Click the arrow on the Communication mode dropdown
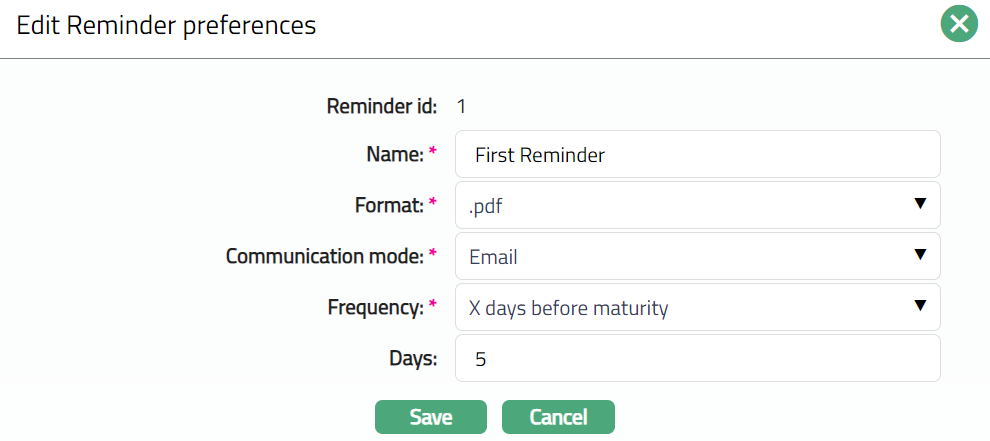 [x=920, y=255]
